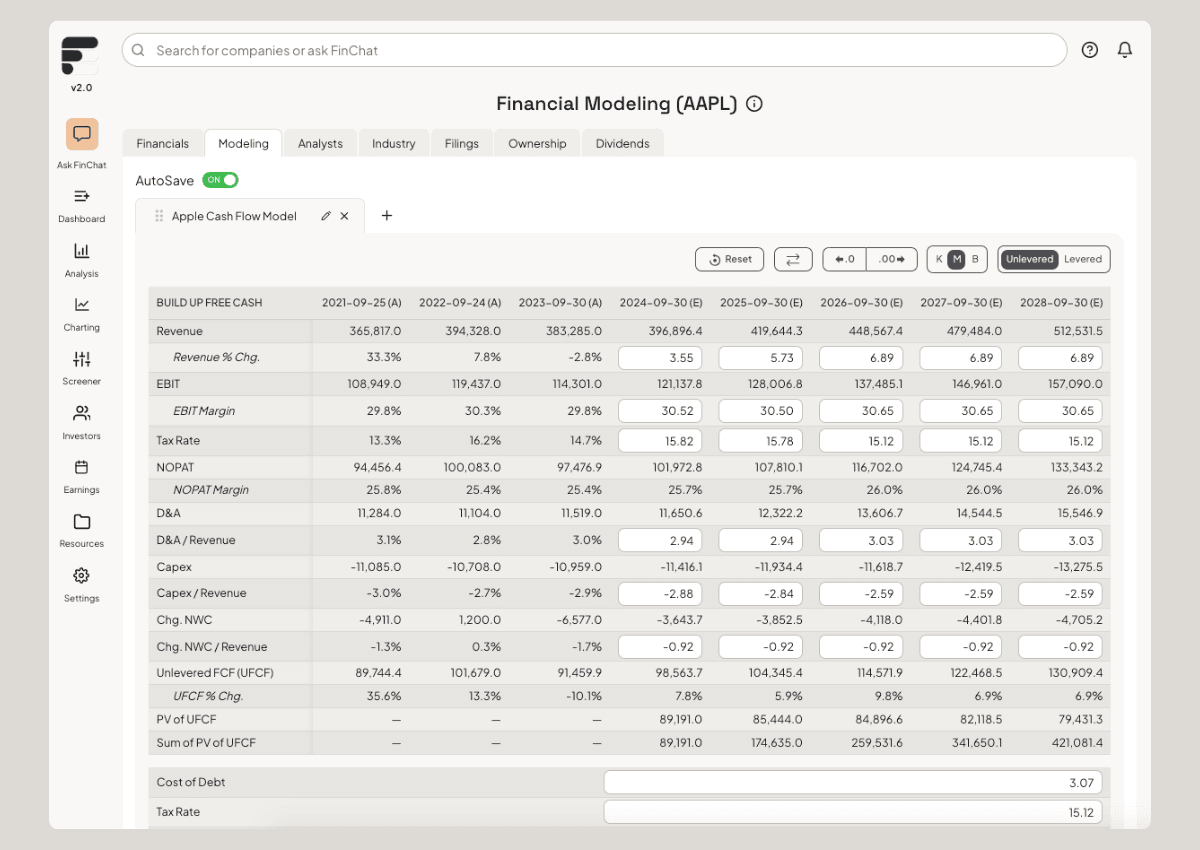Increase decimal places button
Viewport: 1200px width, 850px height.
(892, 259)
